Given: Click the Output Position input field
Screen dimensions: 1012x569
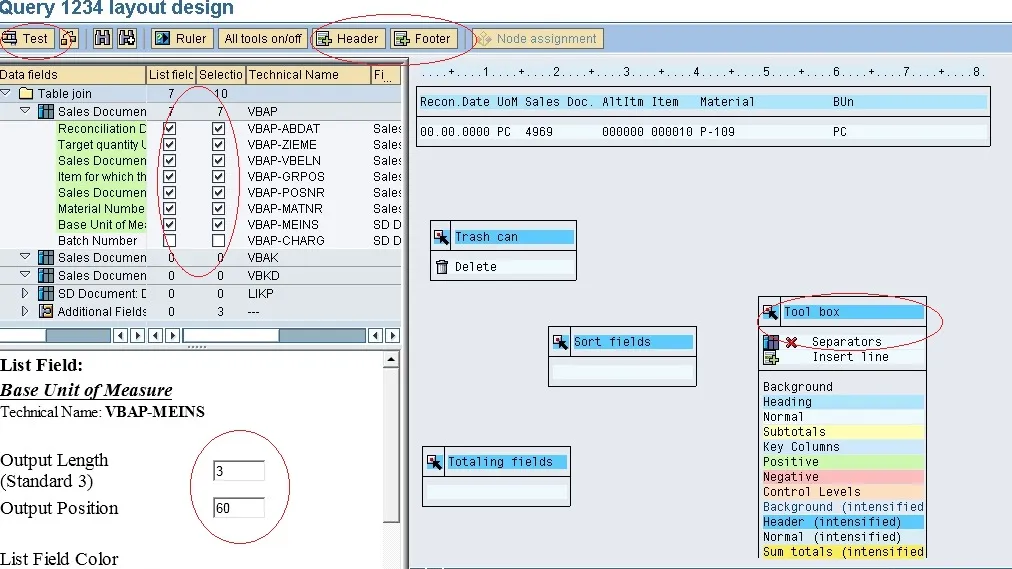Looking at the screenshot, I should click(x=239, y=508).
